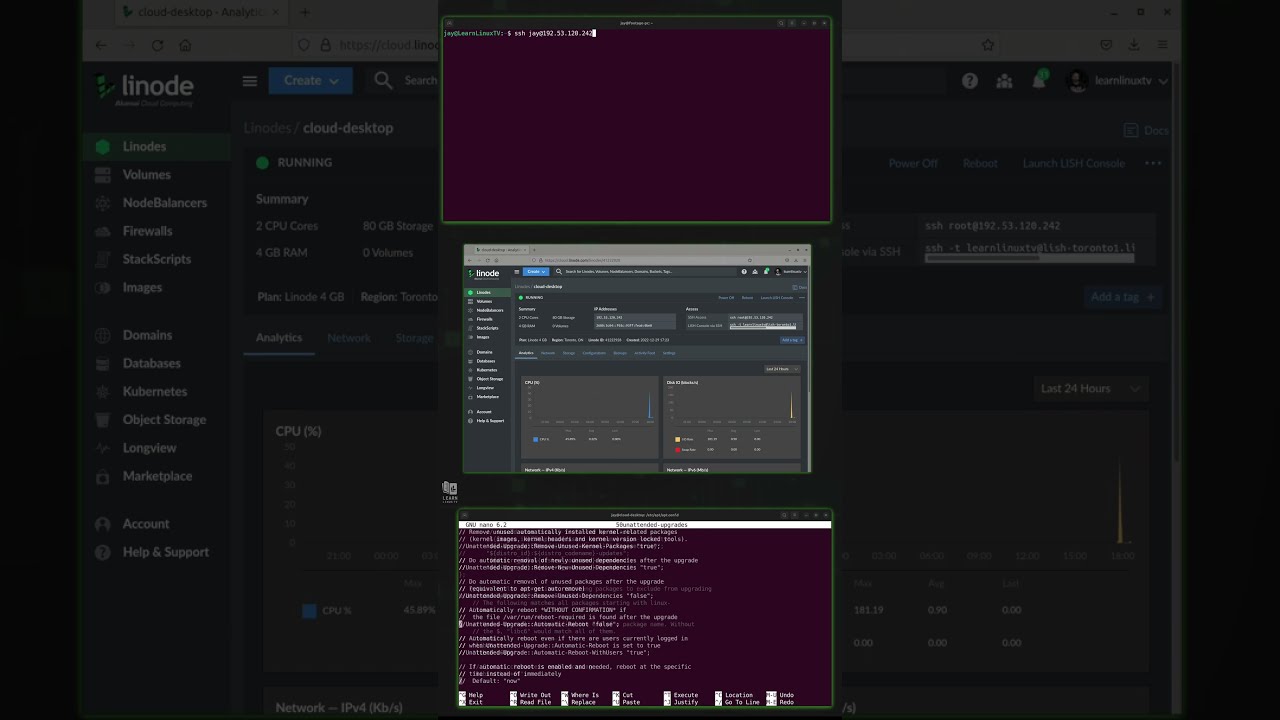1280x720 pixels.
Task: Open Settings tab in small center browser window
Action: (x=669, y=353)
